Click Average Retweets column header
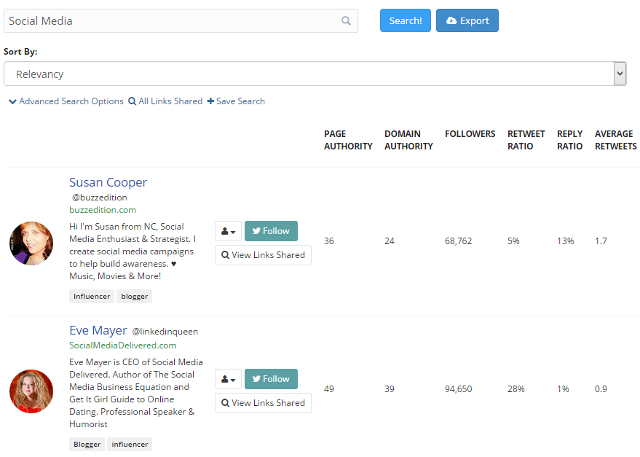640x457 pixels. (x=616, y=140)
